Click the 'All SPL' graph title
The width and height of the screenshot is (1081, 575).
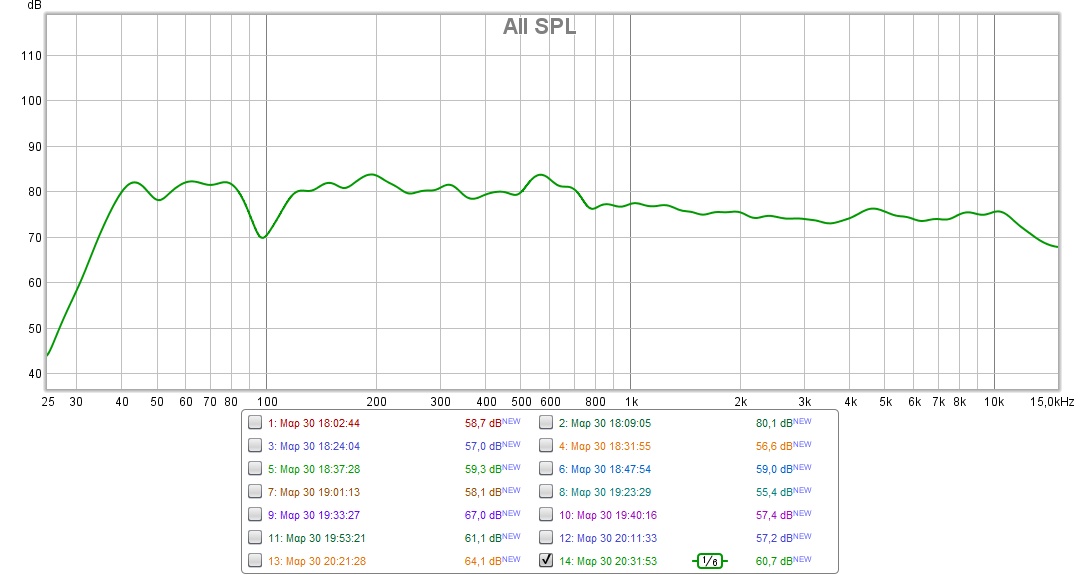point(539,27)
